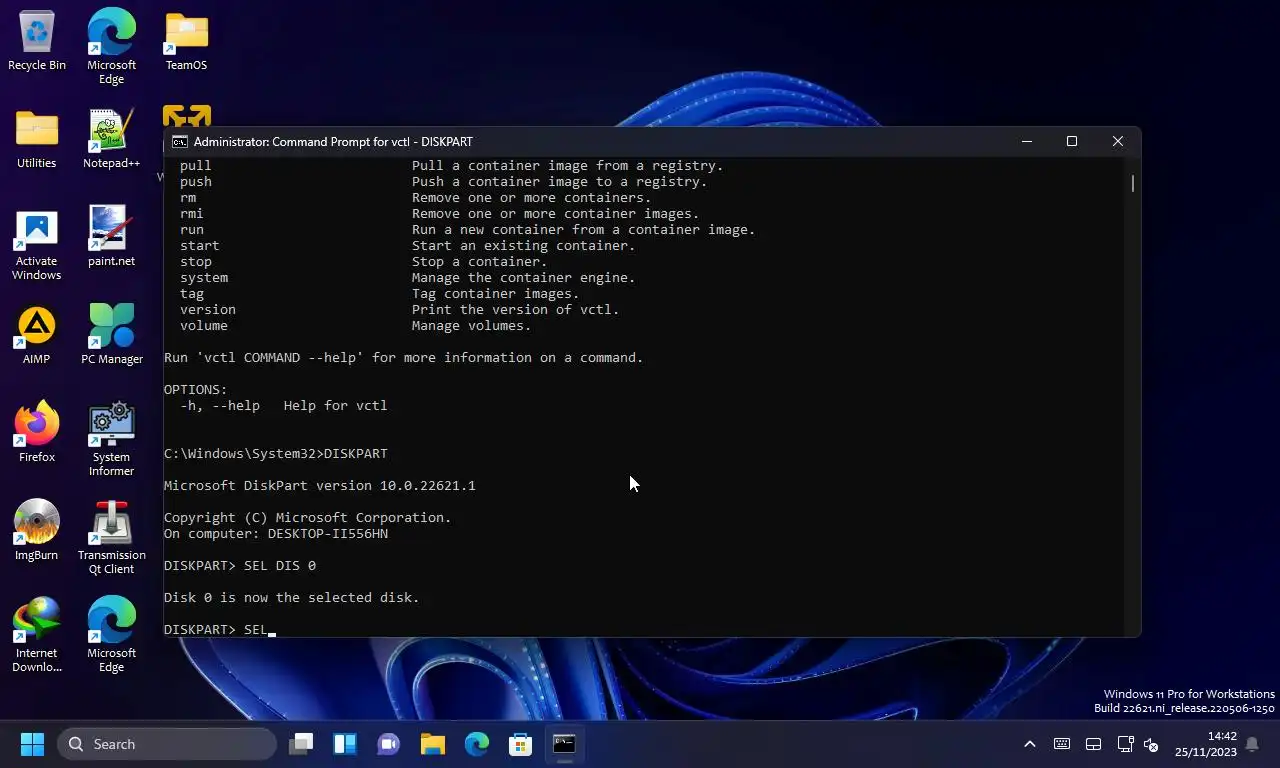
Task: Click the console vertical scrollbar thumb
Action: (x=1133, y=184)
